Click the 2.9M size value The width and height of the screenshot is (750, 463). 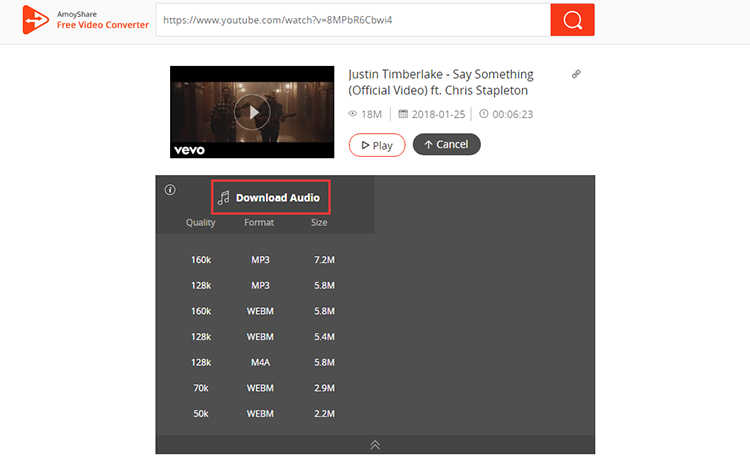tap(324, 388)
